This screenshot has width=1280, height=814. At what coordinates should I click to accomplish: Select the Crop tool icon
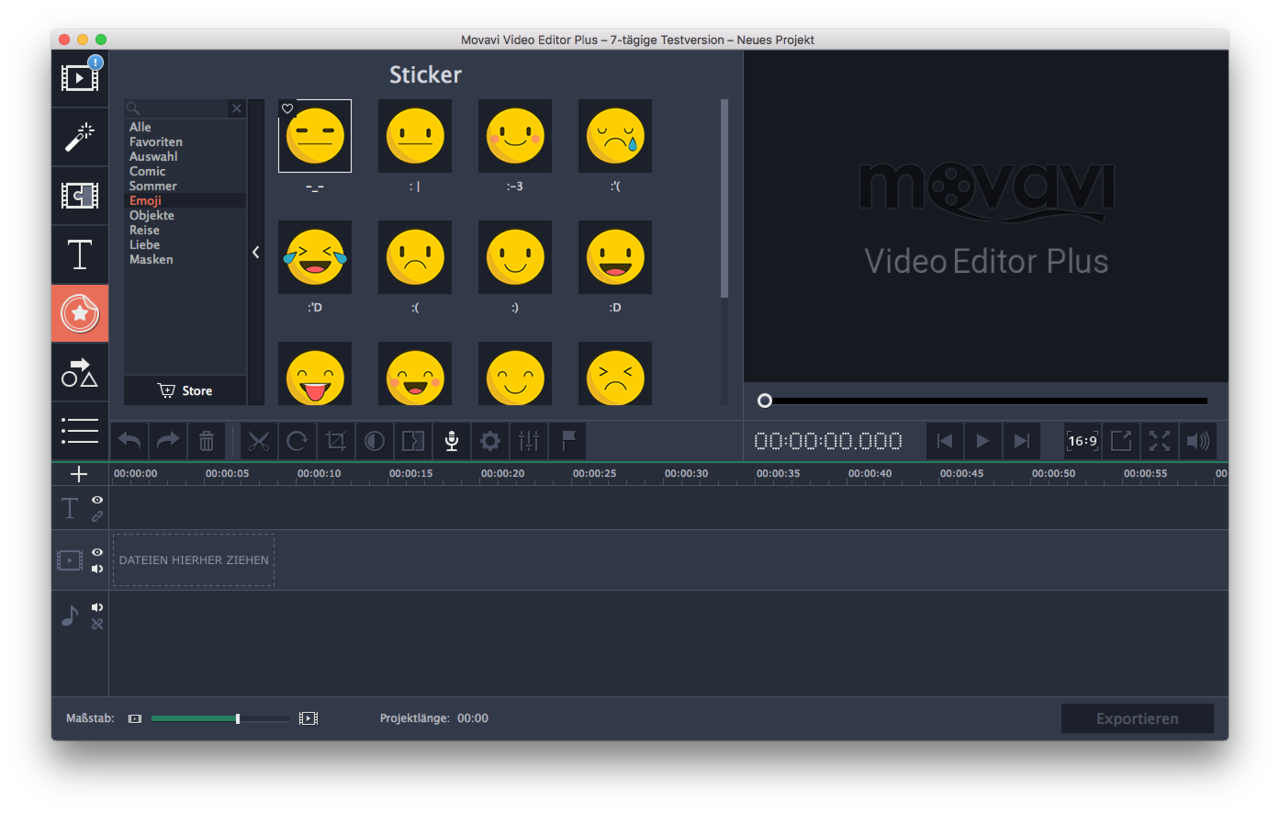[336, 441]
